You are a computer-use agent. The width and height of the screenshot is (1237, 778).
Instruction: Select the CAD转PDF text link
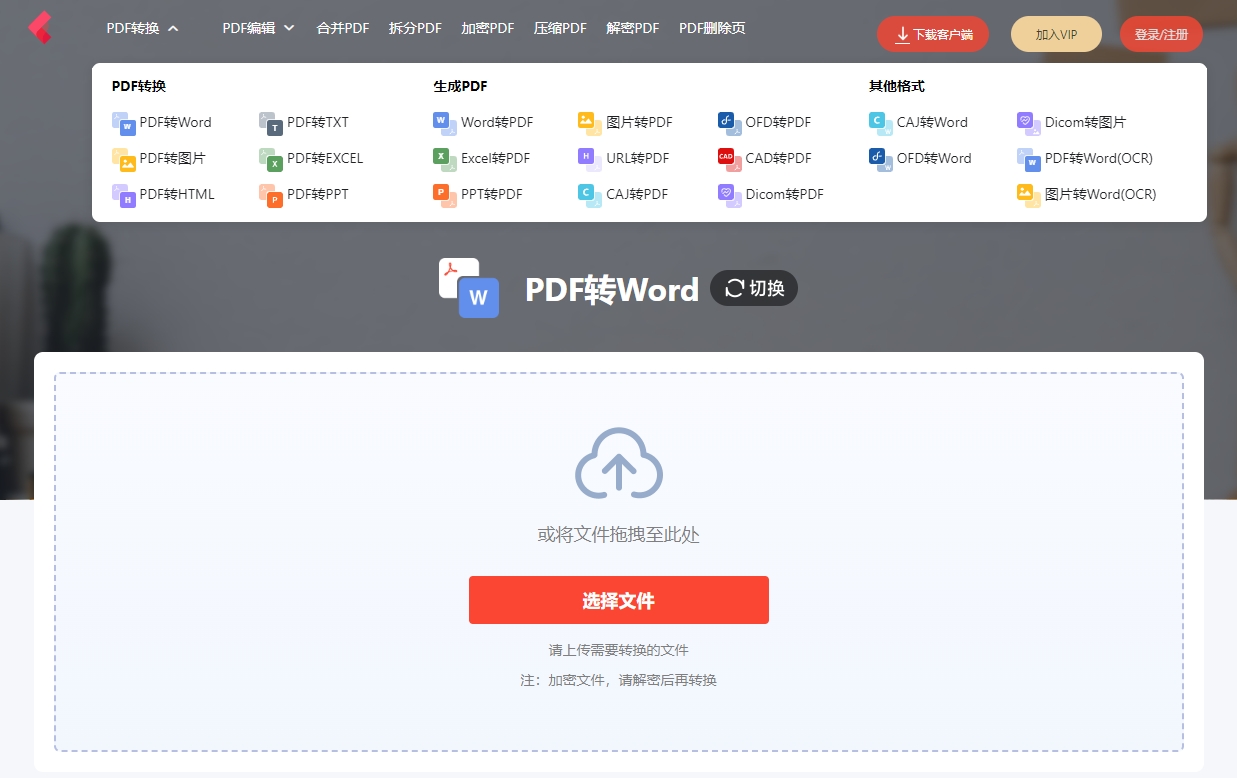(x=779, y=159)
